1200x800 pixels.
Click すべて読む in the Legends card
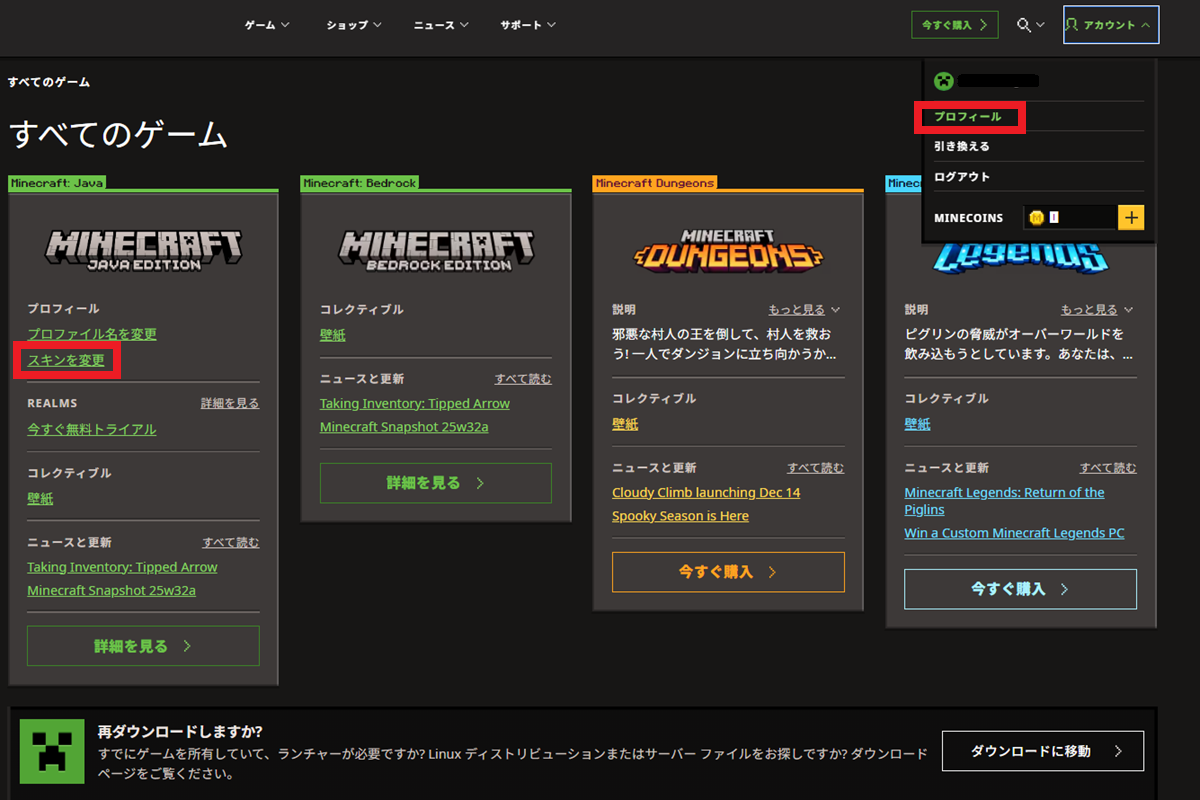[x=1108, y=468]
